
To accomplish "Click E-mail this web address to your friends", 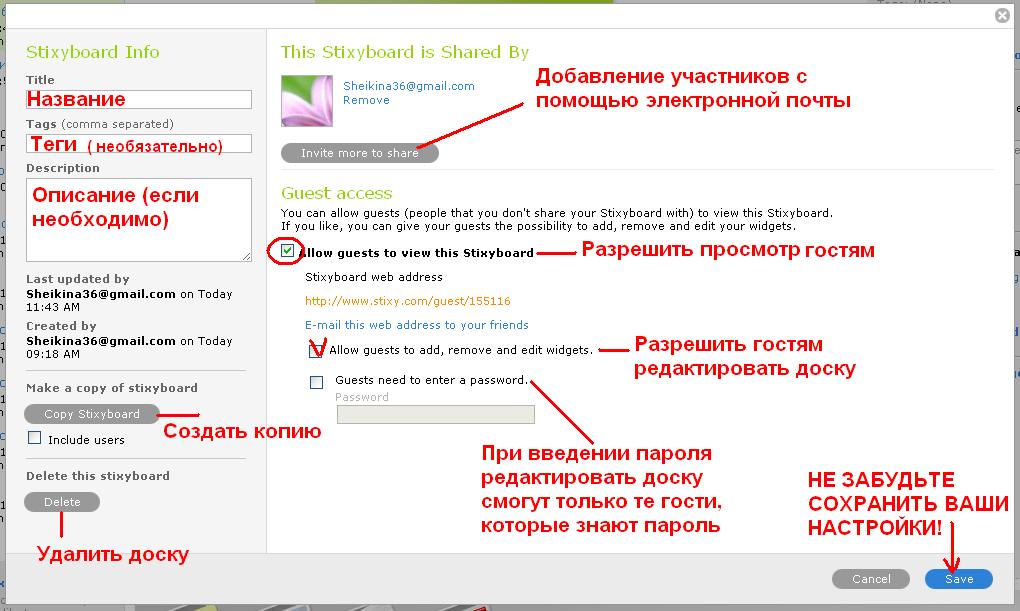I will tap(416, 325).
